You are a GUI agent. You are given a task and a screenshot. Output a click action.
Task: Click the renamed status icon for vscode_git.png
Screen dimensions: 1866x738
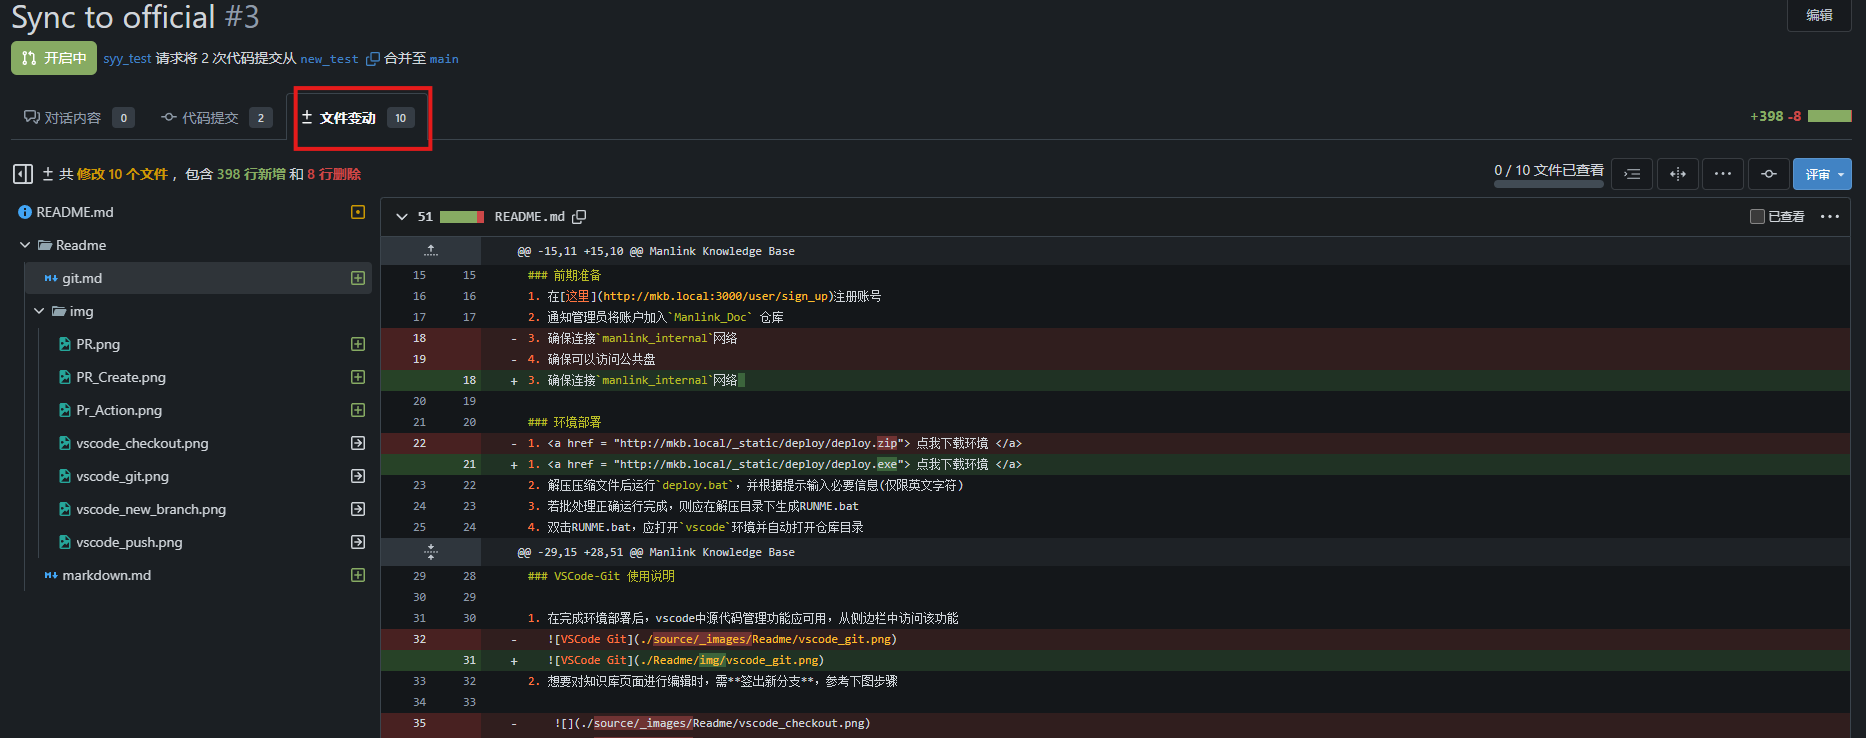(x=358, y=476)
